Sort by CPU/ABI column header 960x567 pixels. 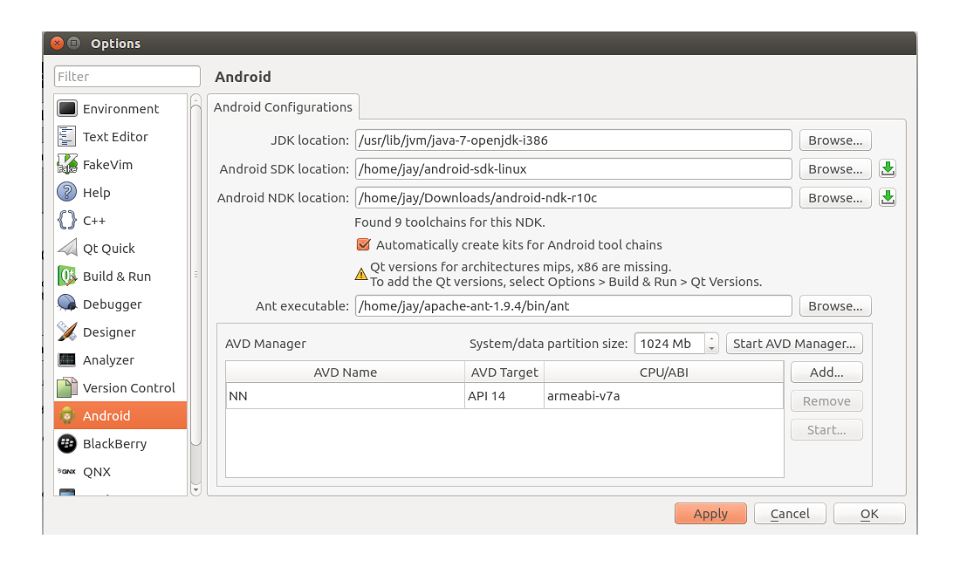tap(664, 372)
